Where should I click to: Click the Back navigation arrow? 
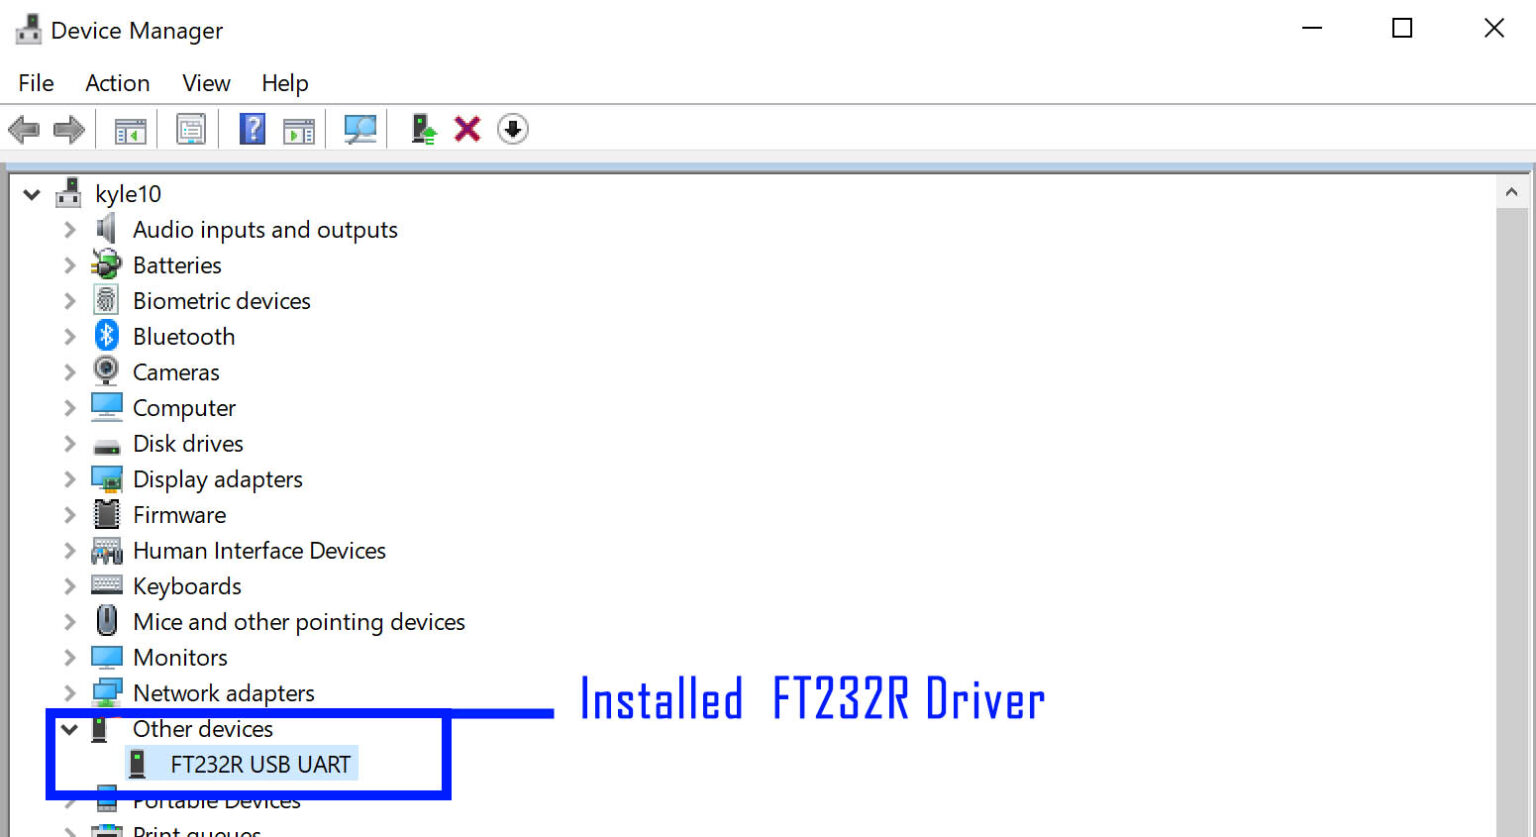pos(24,128)
